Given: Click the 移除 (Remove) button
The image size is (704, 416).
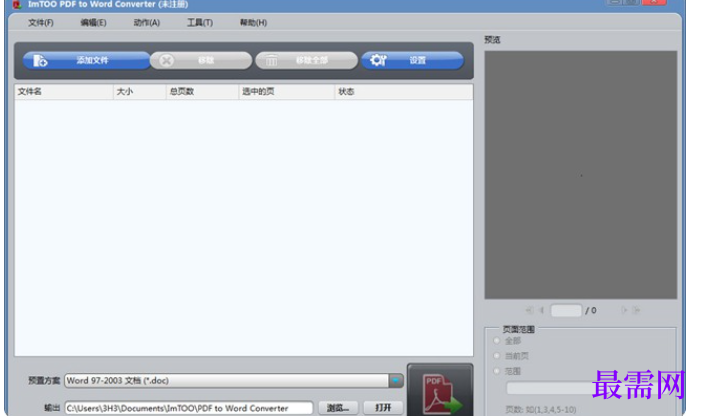Looking at the screenshot, I should click(x=201, y=60).
